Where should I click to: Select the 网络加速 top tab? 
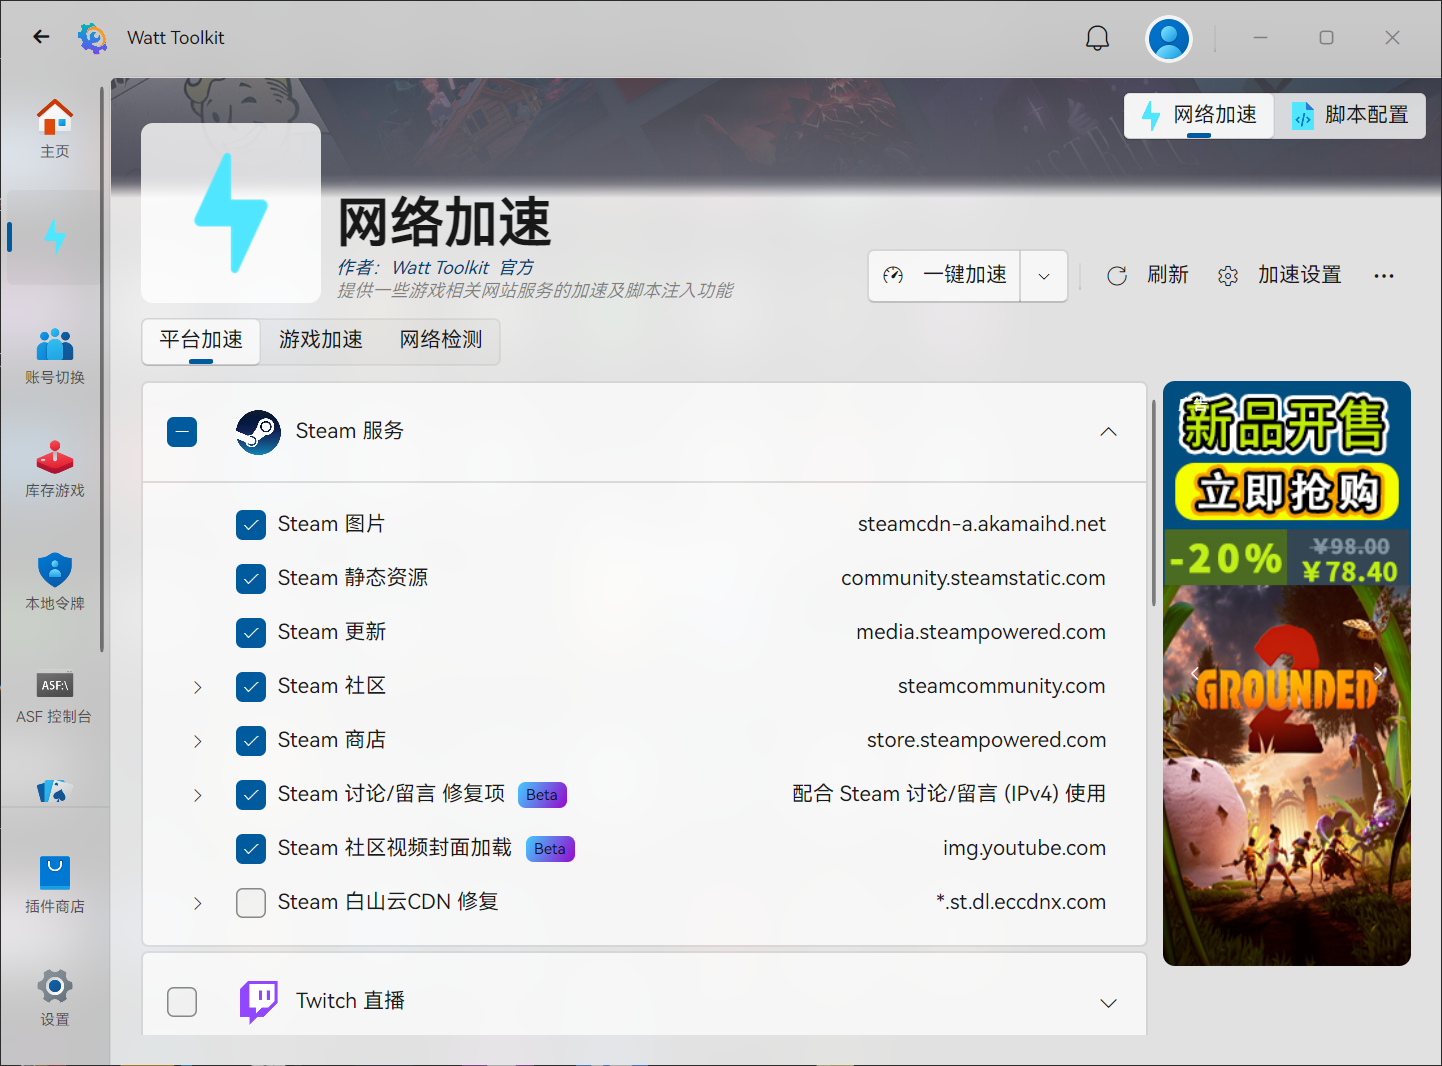point(1199,116)
